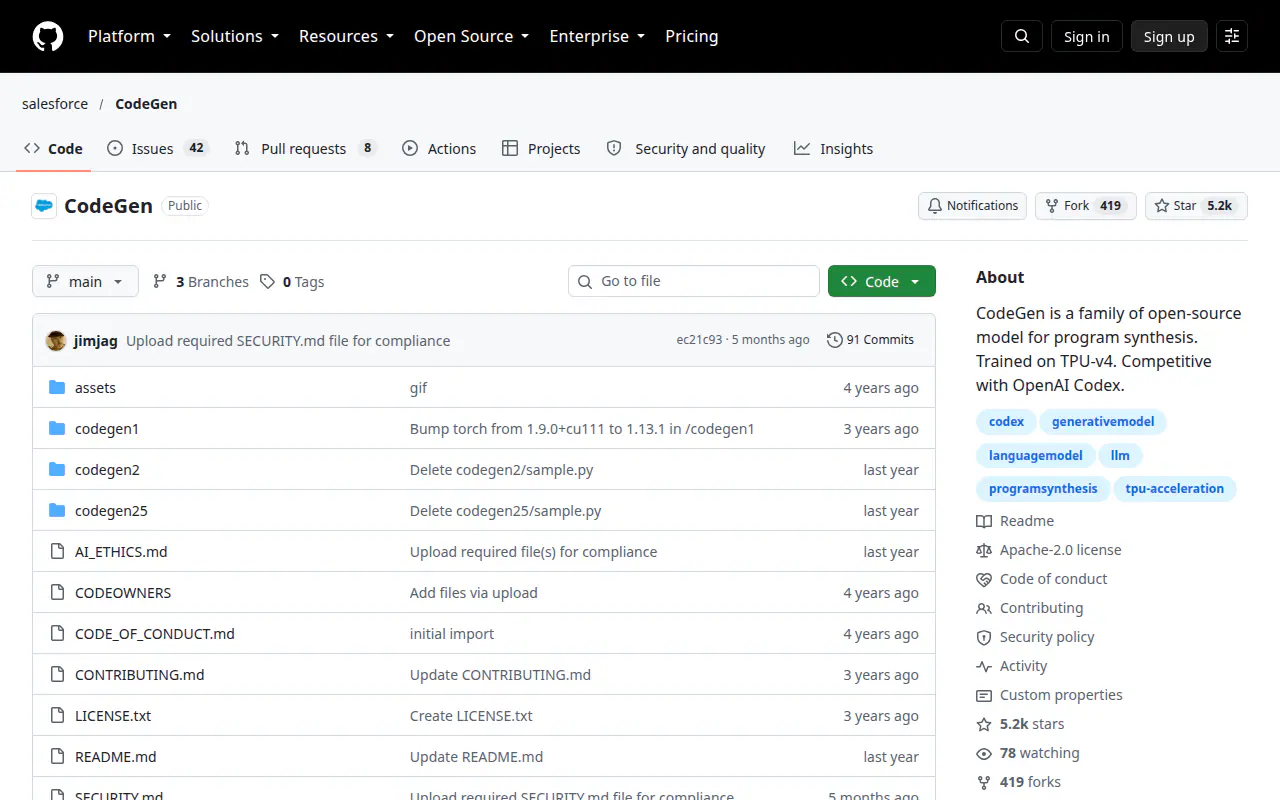Viewport: 1280px width, 800px height.
Task: Click the Sign up button
Action: pos(1169,36)
